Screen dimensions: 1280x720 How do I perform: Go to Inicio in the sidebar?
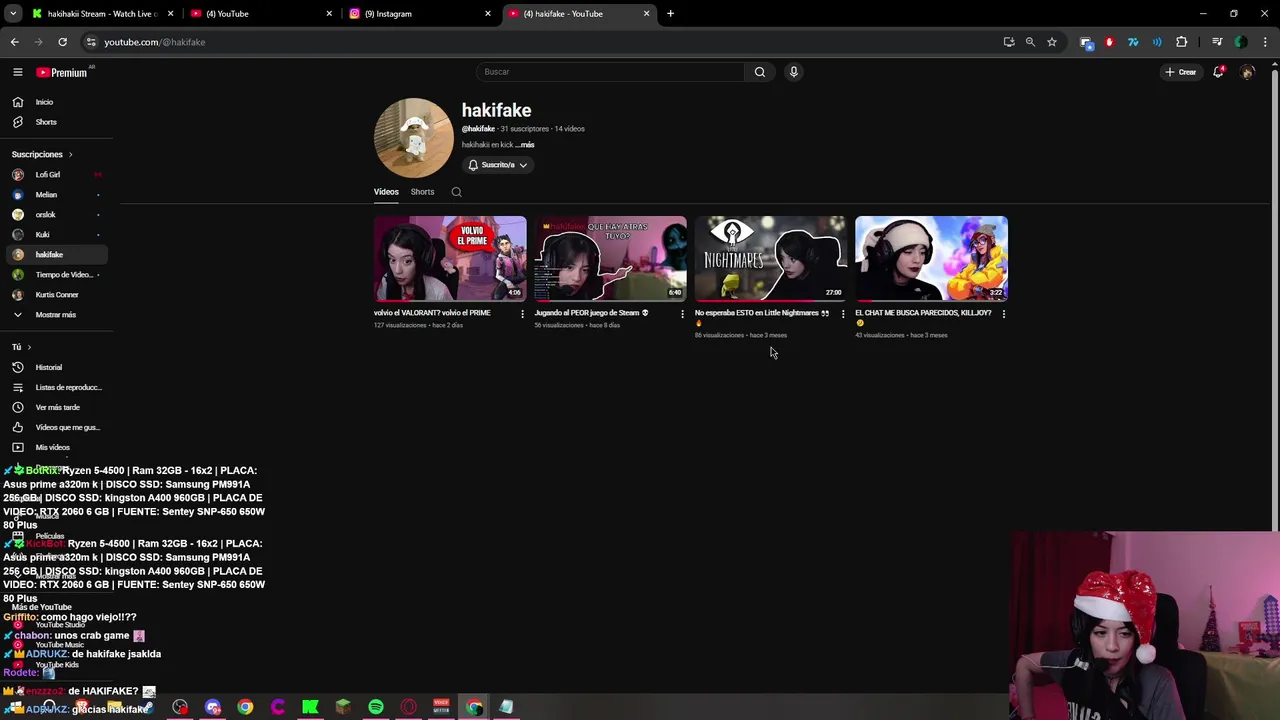coord(56,102)
